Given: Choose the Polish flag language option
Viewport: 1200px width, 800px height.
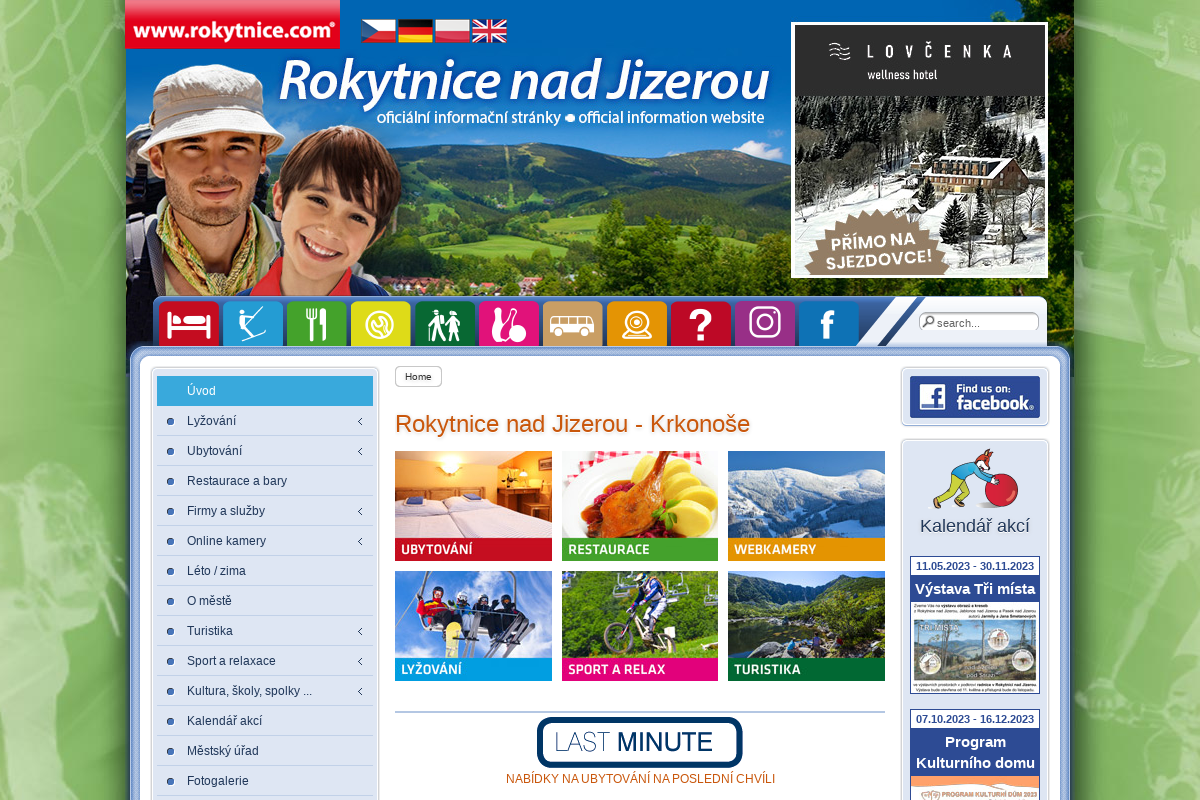Looking at the screenshot, I should pos(451,31).
